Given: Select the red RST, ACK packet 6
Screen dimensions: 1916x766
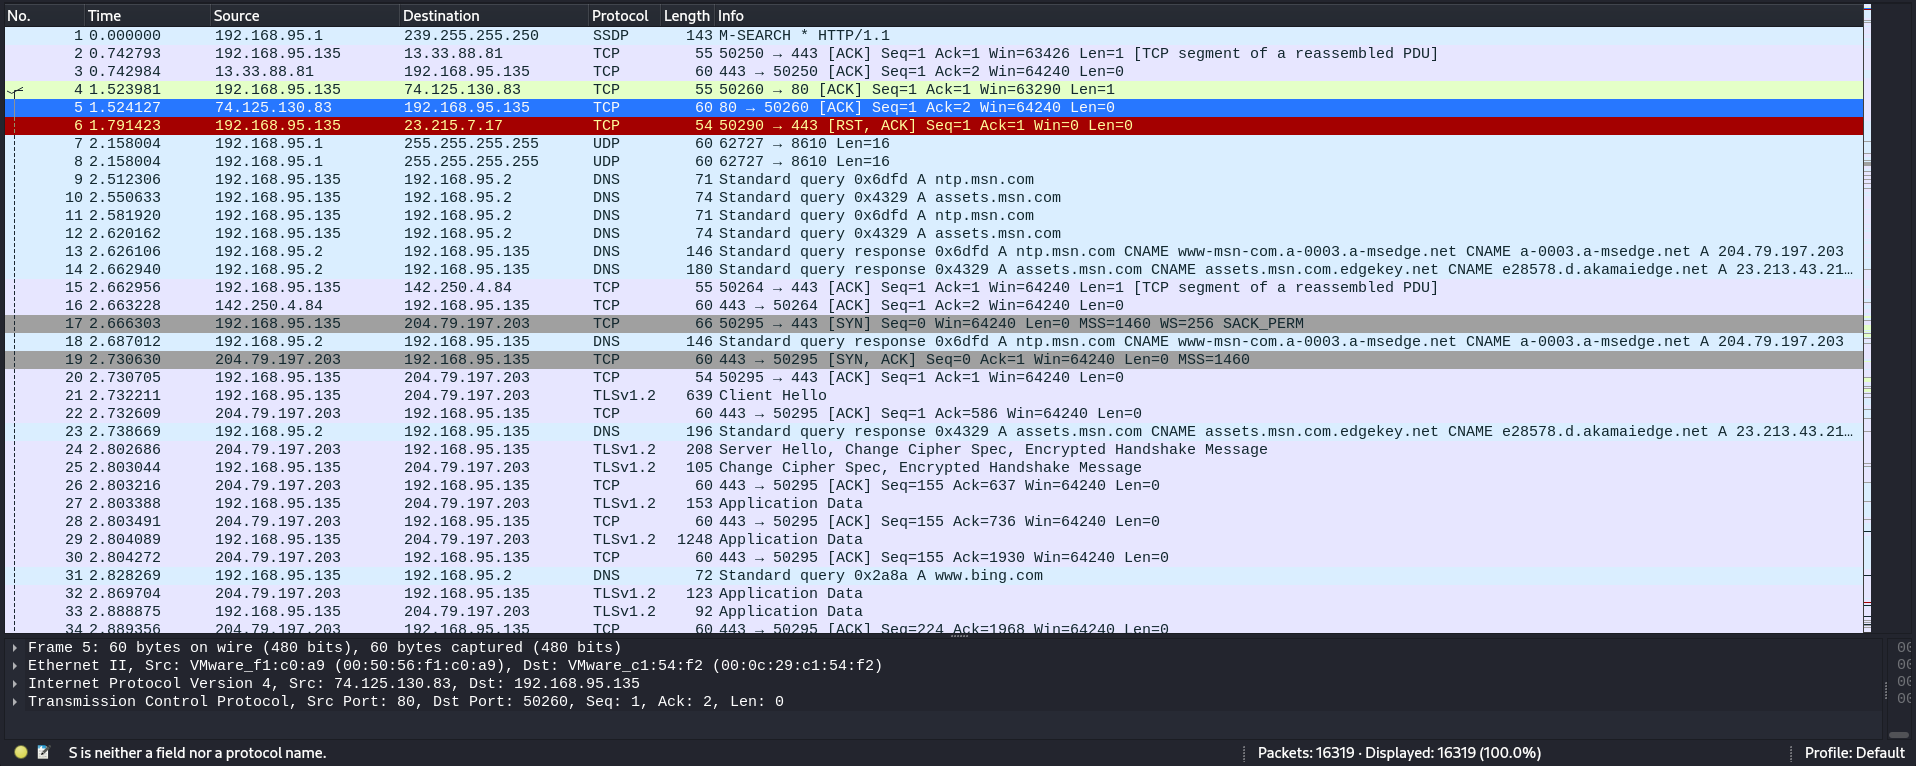Looking at the screenshot, I should click(x=934, y=125).
